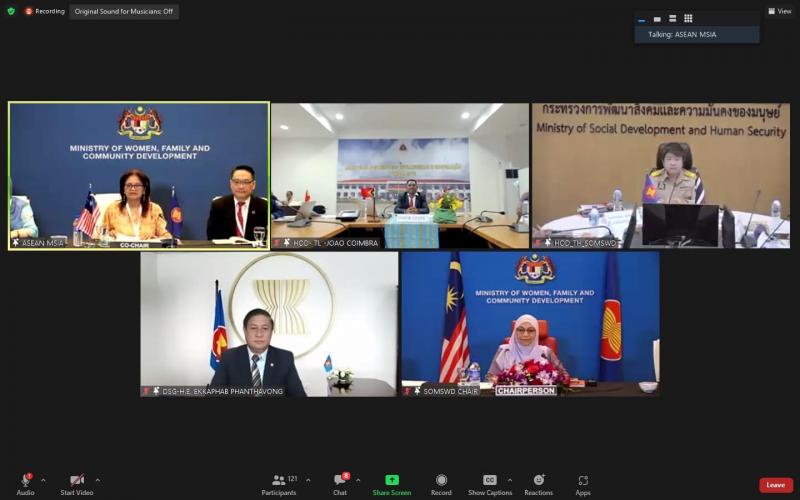Expand the arrow next to Participants
This screenshot has height=500, width=800.
coord(308,480)
